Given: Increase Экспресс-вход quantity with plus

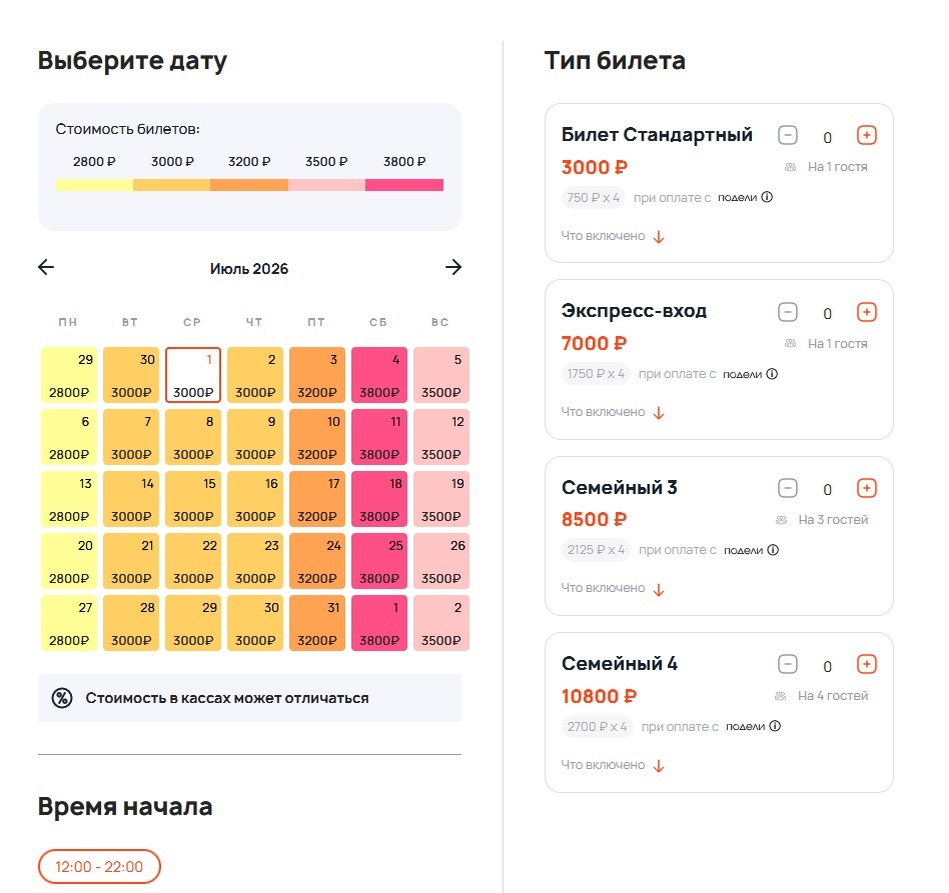Looking at the screenshot, I should click(x=867, y=312).
